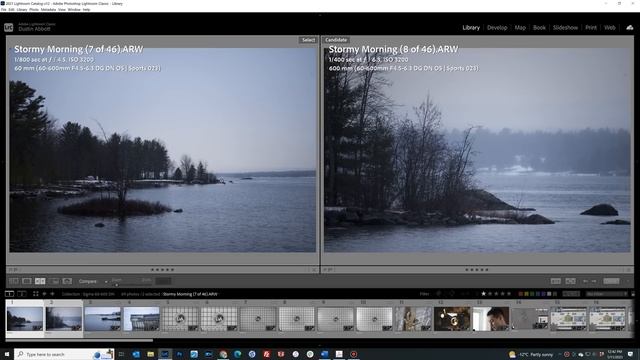Show second window display icon in filmstrip bar
Viewport: 640px width, 360px height.
22,294
